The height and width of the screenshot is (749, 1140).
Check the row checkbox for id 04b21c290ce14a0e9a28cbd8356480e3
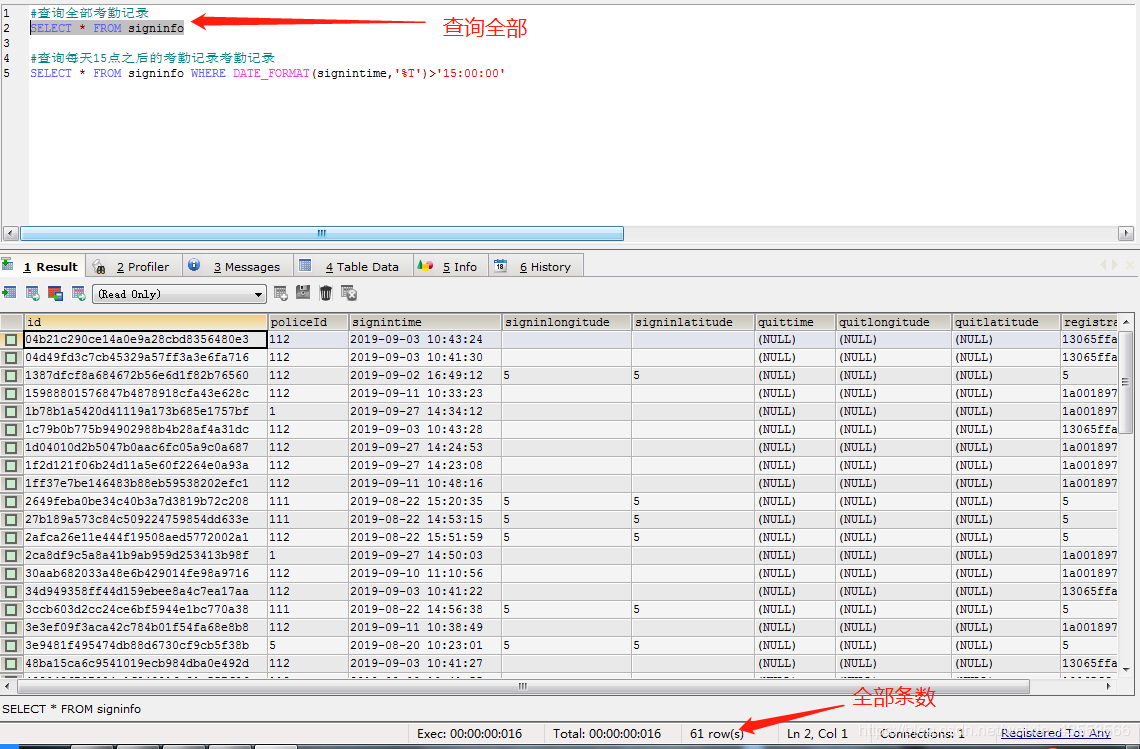(11, 340)
